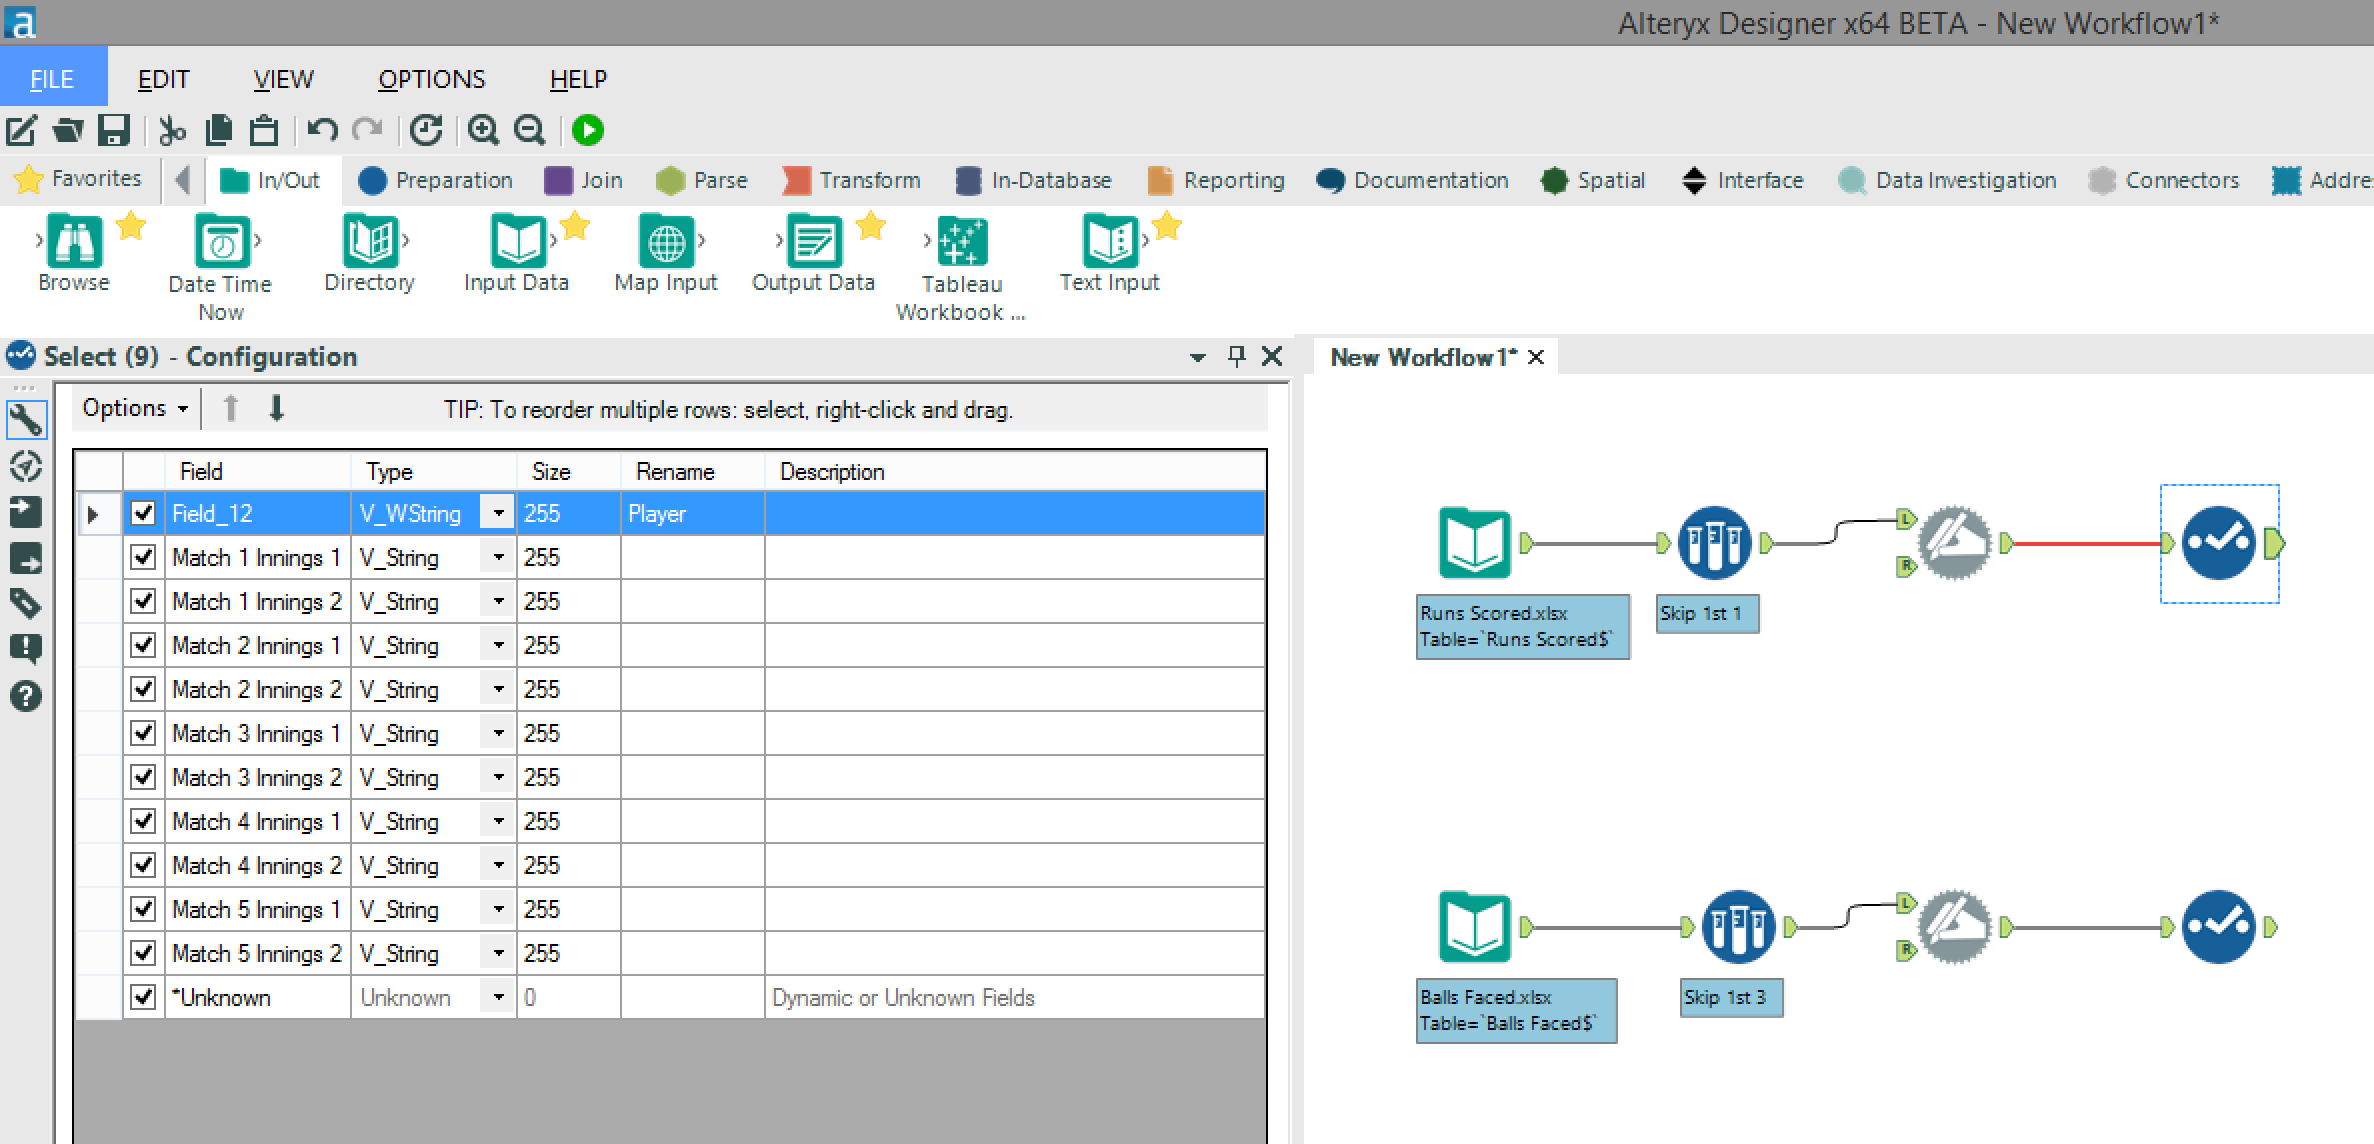
Task: Click the Dynamic Rename node in bottom row
Action: click(x=1954, y=927)
